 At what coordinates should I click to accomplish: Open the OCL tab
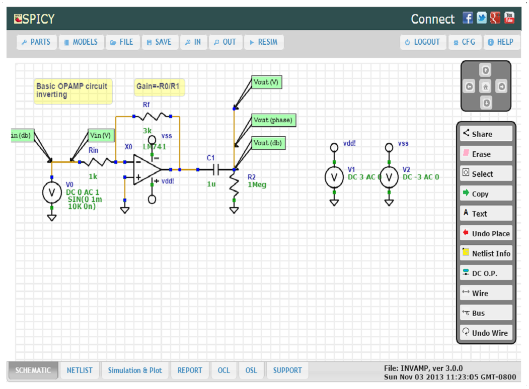point(224,370)
